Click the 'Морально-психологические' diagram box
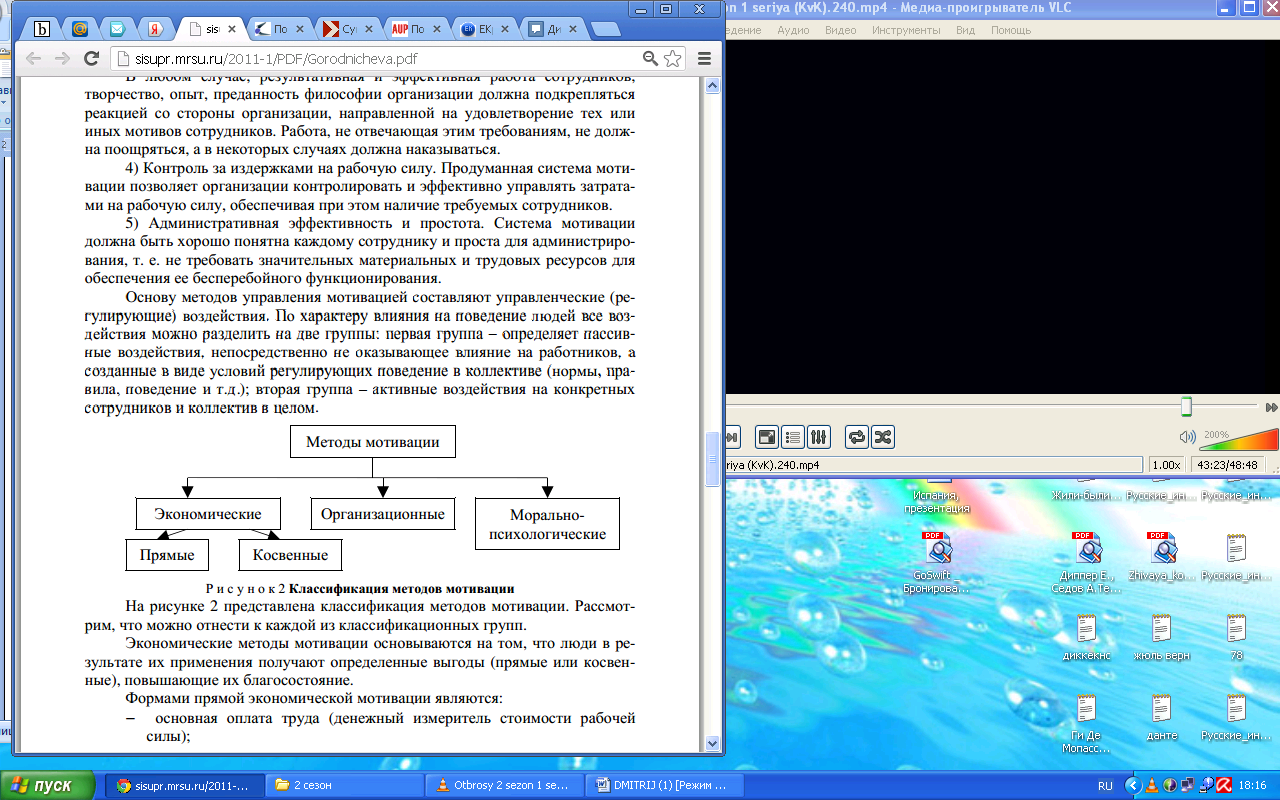The image size is (1280, 800). (547, 524)
